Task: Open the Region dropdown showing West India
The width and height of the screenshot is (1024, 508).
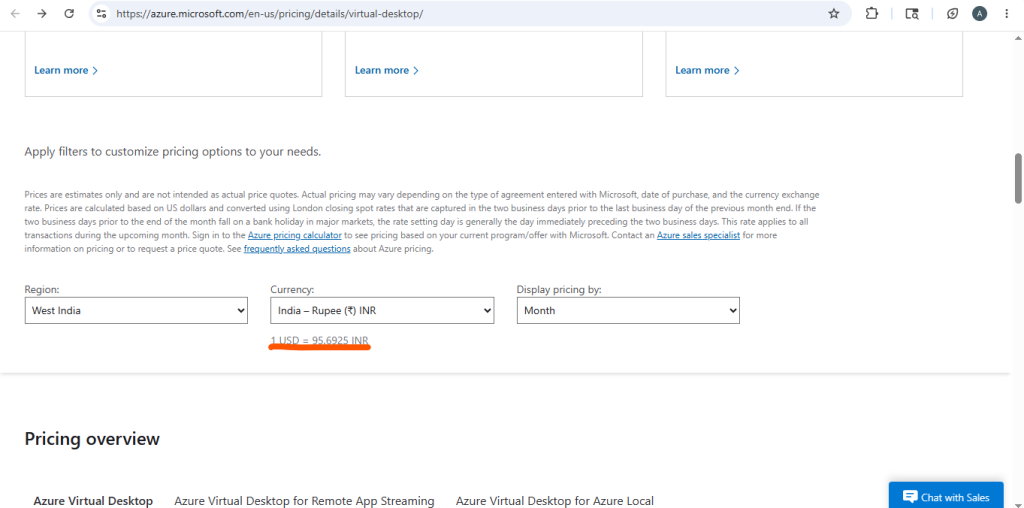Action: point(136,311)
